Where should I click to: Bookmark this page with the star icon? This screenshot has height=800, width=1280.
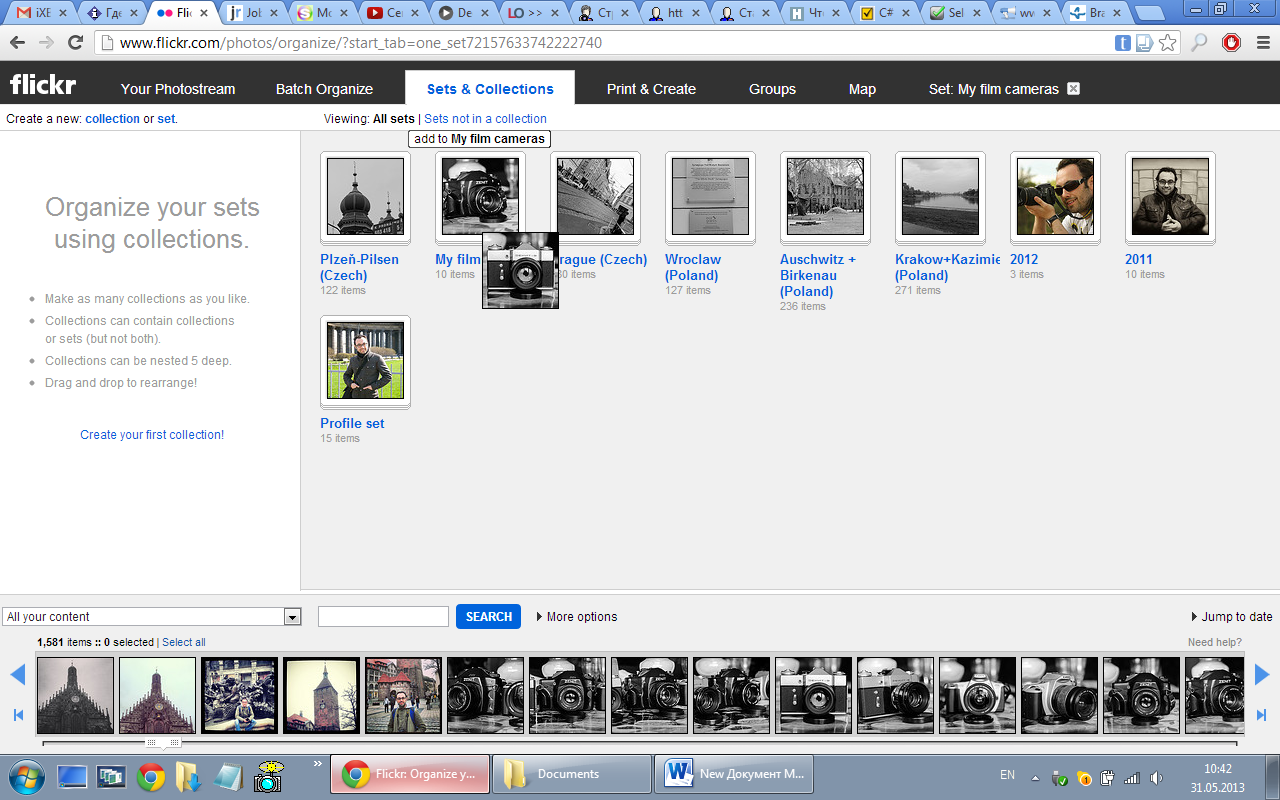[1167, 43]
